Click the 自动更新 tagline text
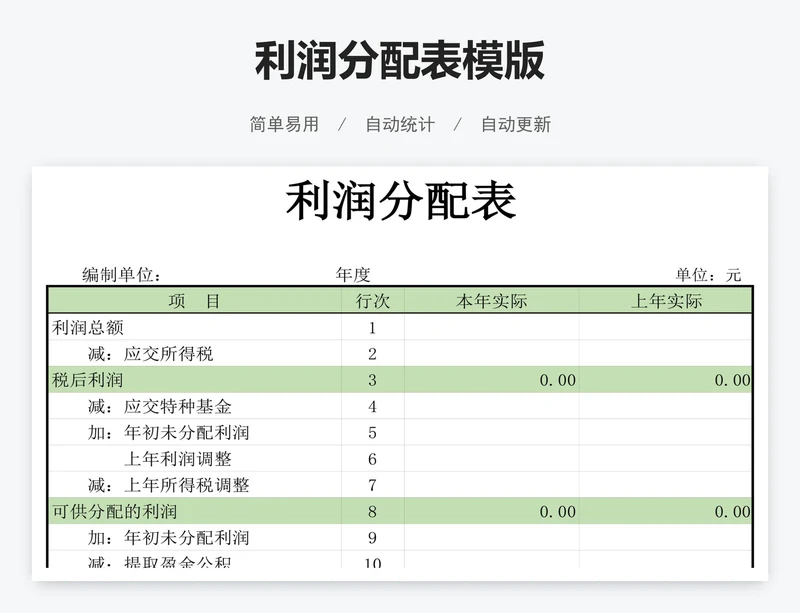This screenshot has width=800, height=613. coord(516,125)
